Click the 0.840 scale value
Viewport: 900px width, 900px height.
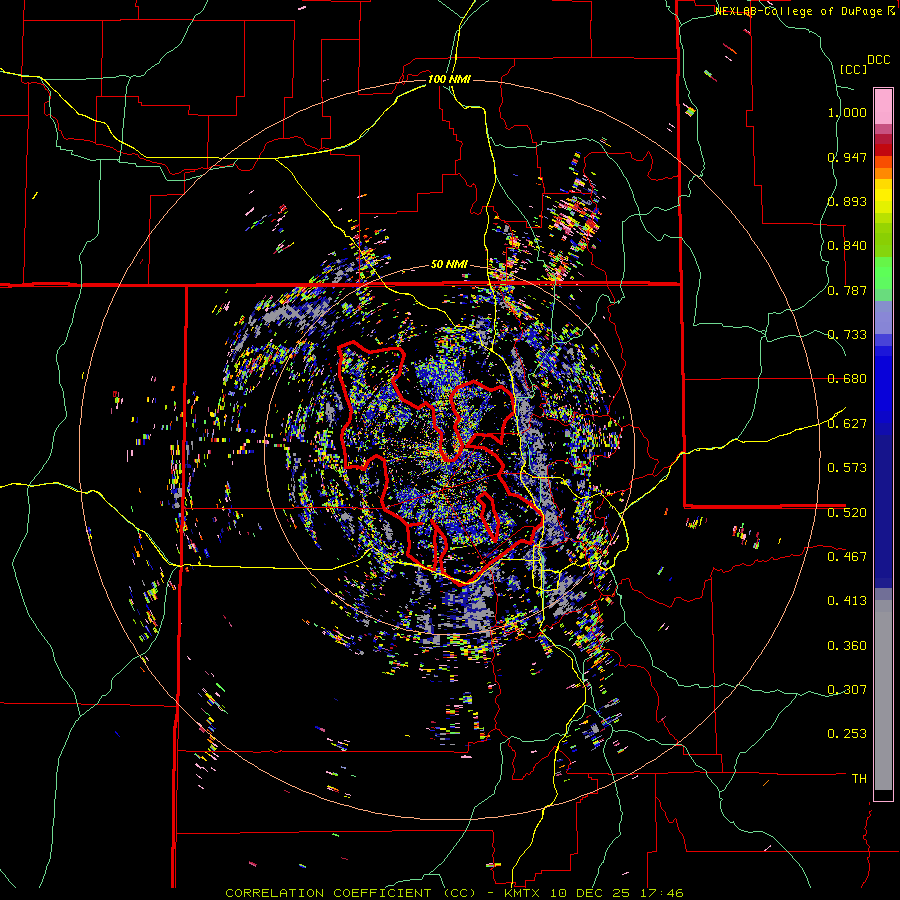pos(847,246)
